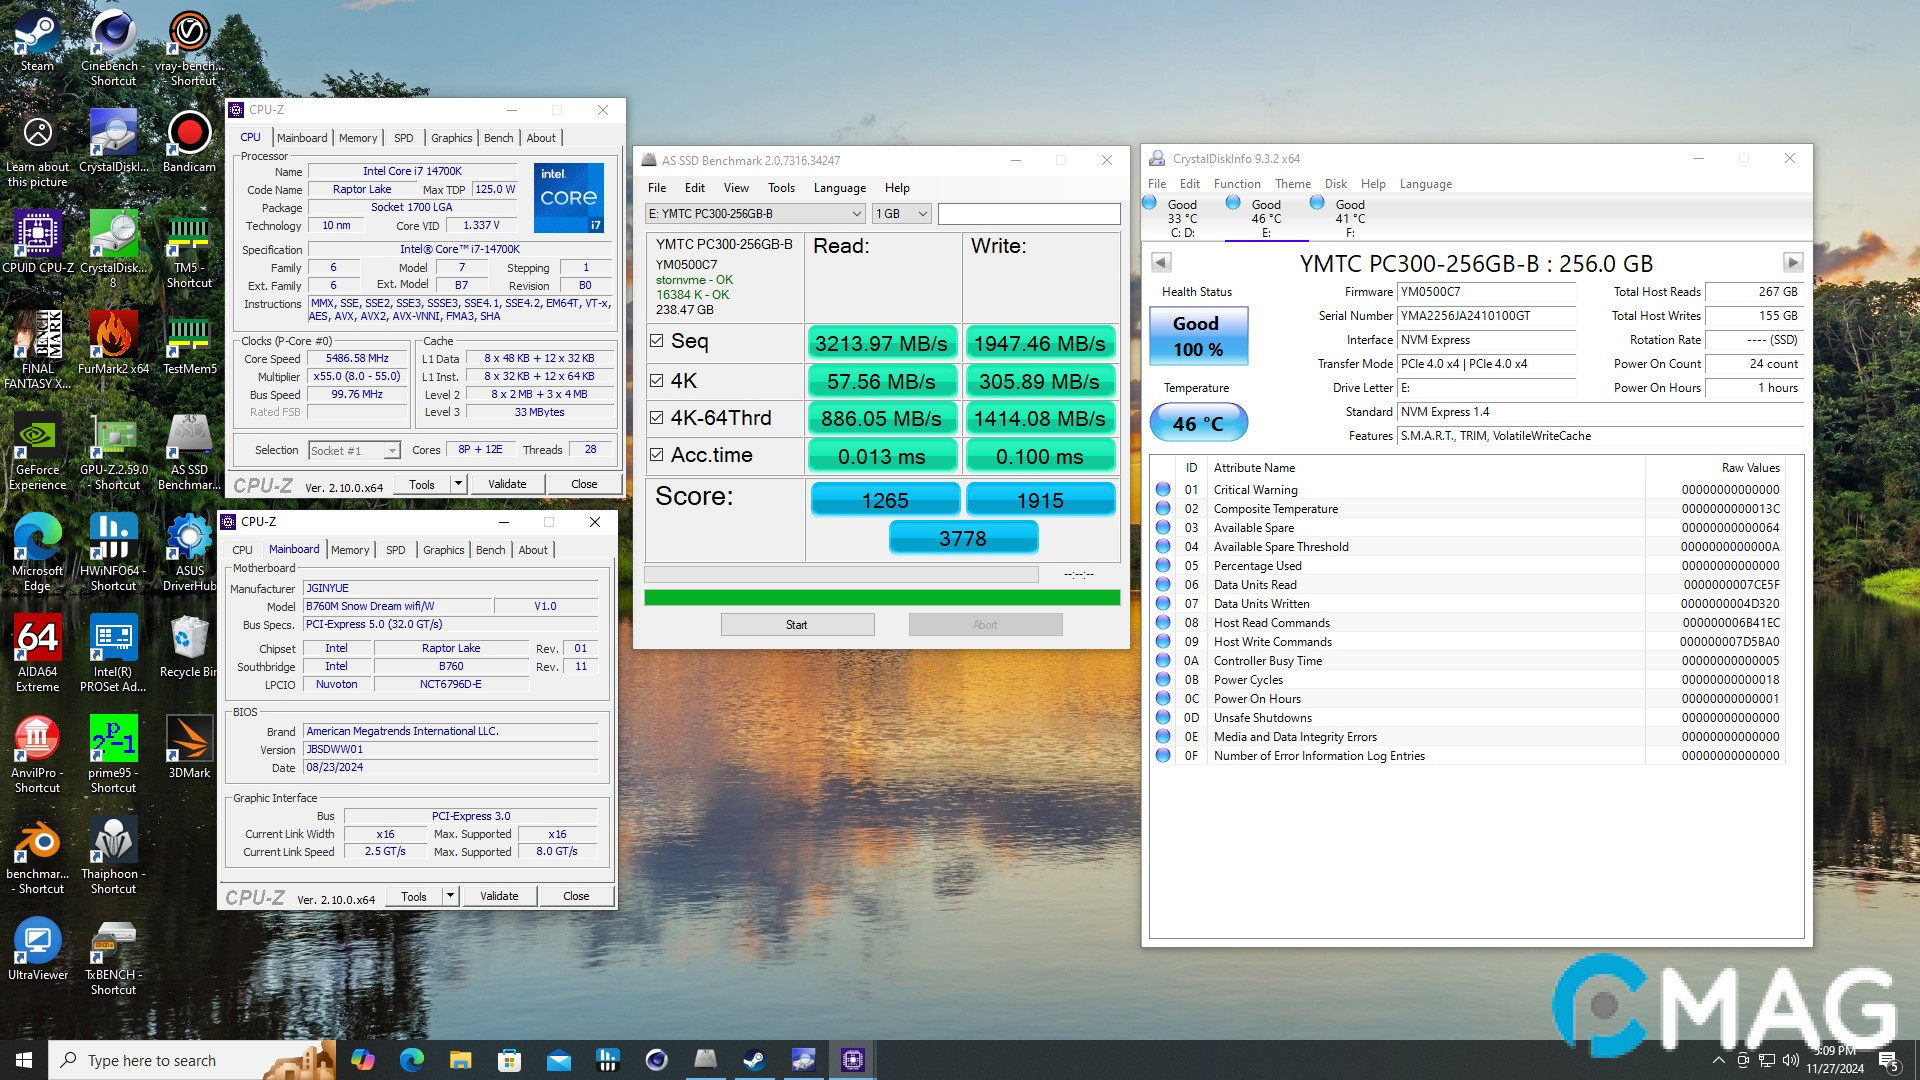
Task: Open 3DMark from the desktop
Action: click(x=188, y=740)
